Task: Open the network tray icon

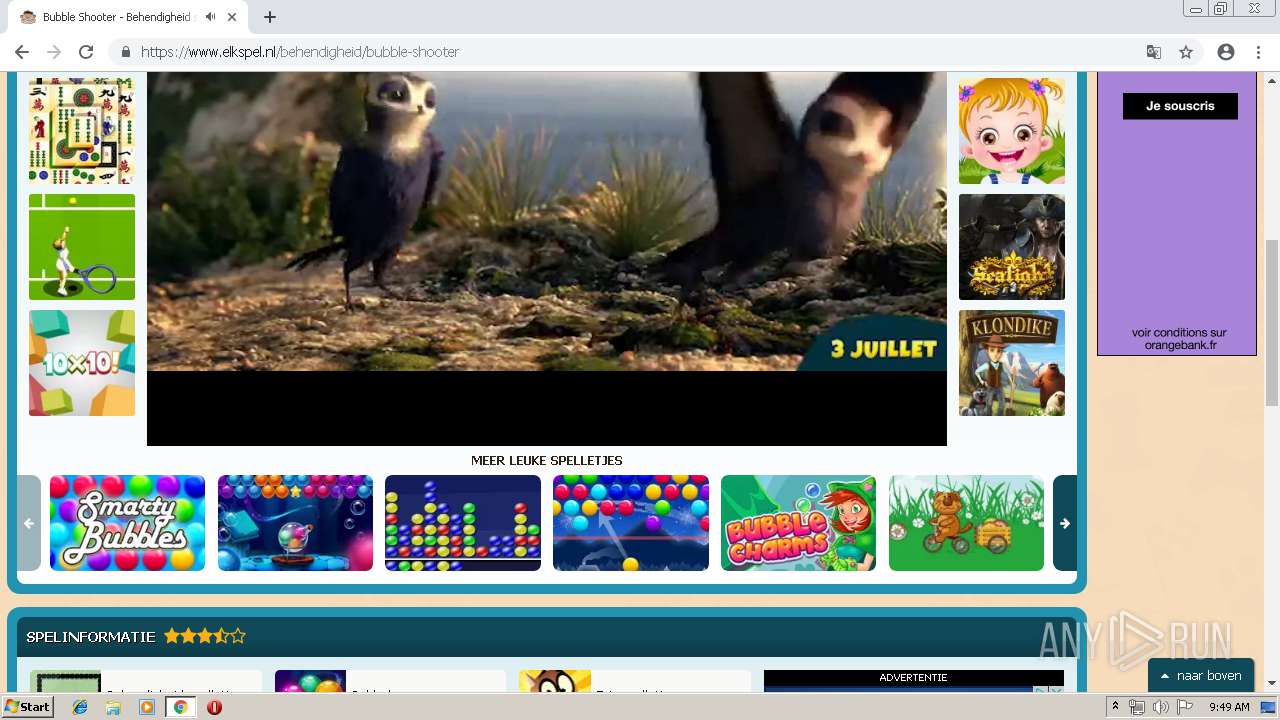Action: pyautogui.click(x=1137, y=707)
